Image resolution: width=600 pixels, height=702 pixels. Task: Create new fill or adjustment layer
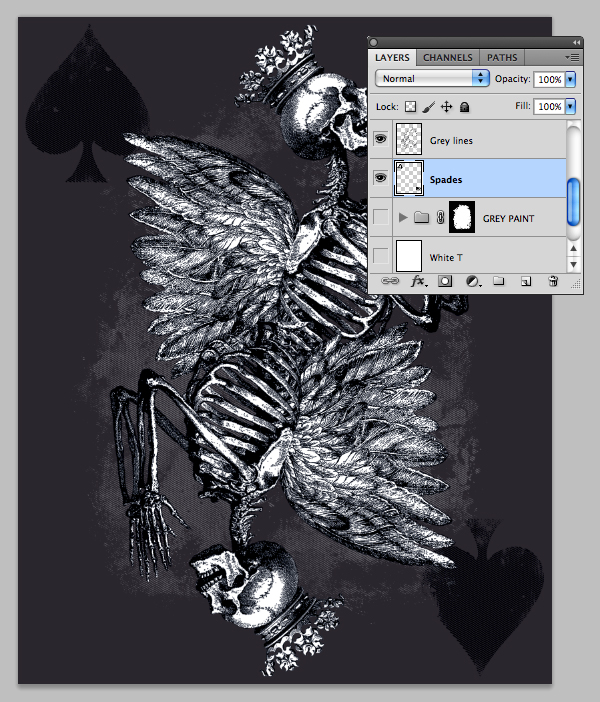[x=473, y=281]
